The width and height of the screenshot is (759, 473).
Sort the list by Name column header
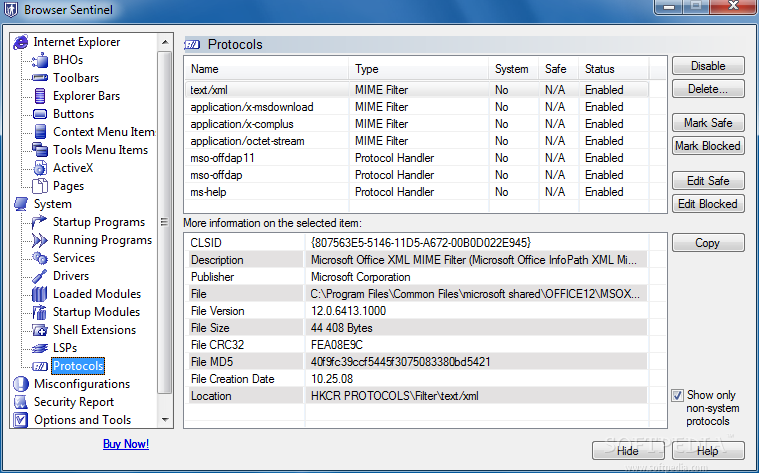tap(267, 69)
